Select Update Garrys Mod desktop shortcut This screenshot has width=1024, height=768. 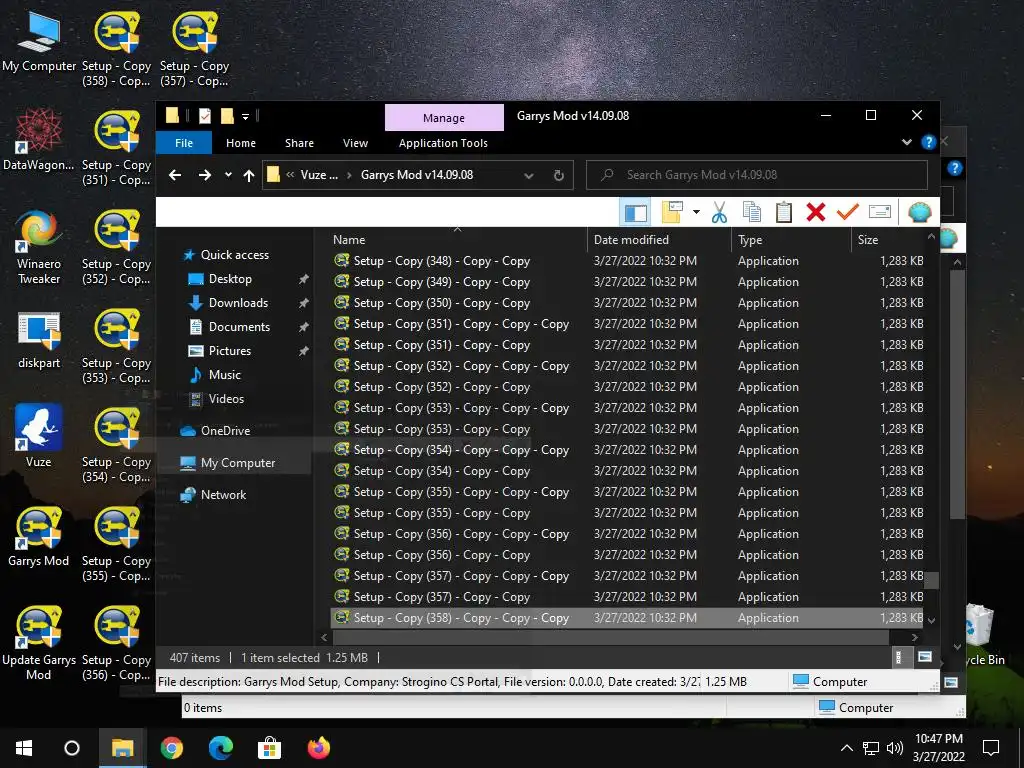39,643
